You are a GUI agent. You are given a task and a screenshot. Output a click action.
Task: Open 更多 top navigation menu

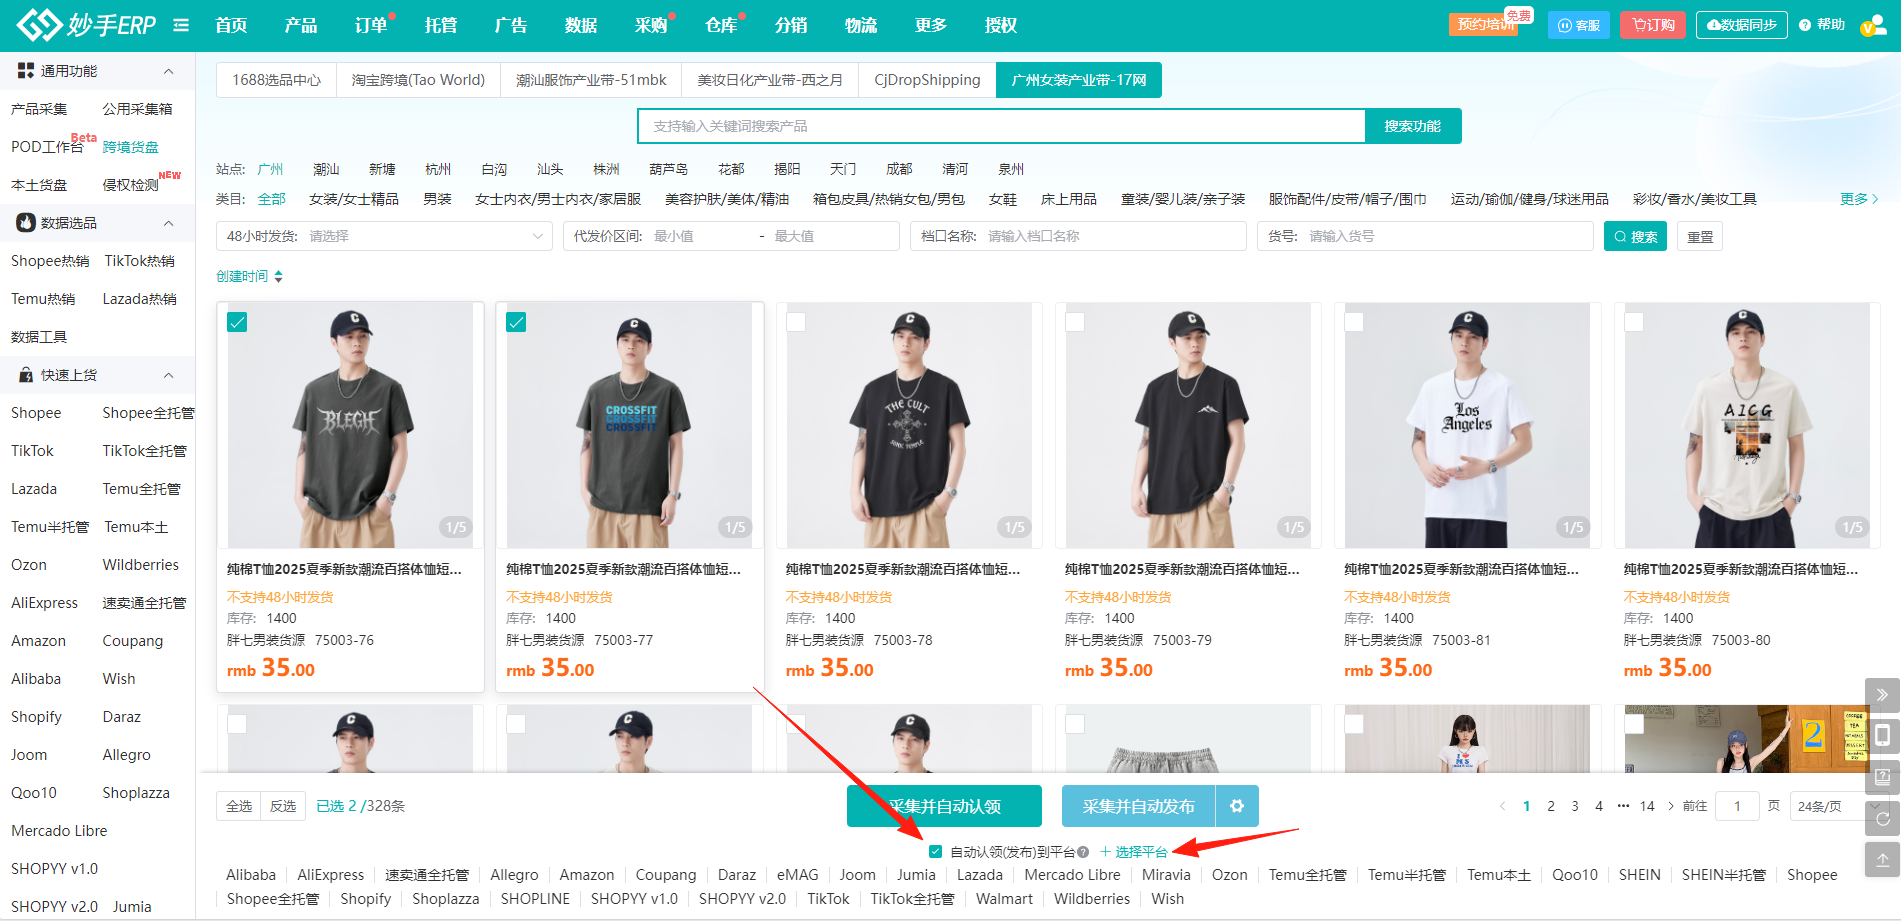click(x=930, y=25)
